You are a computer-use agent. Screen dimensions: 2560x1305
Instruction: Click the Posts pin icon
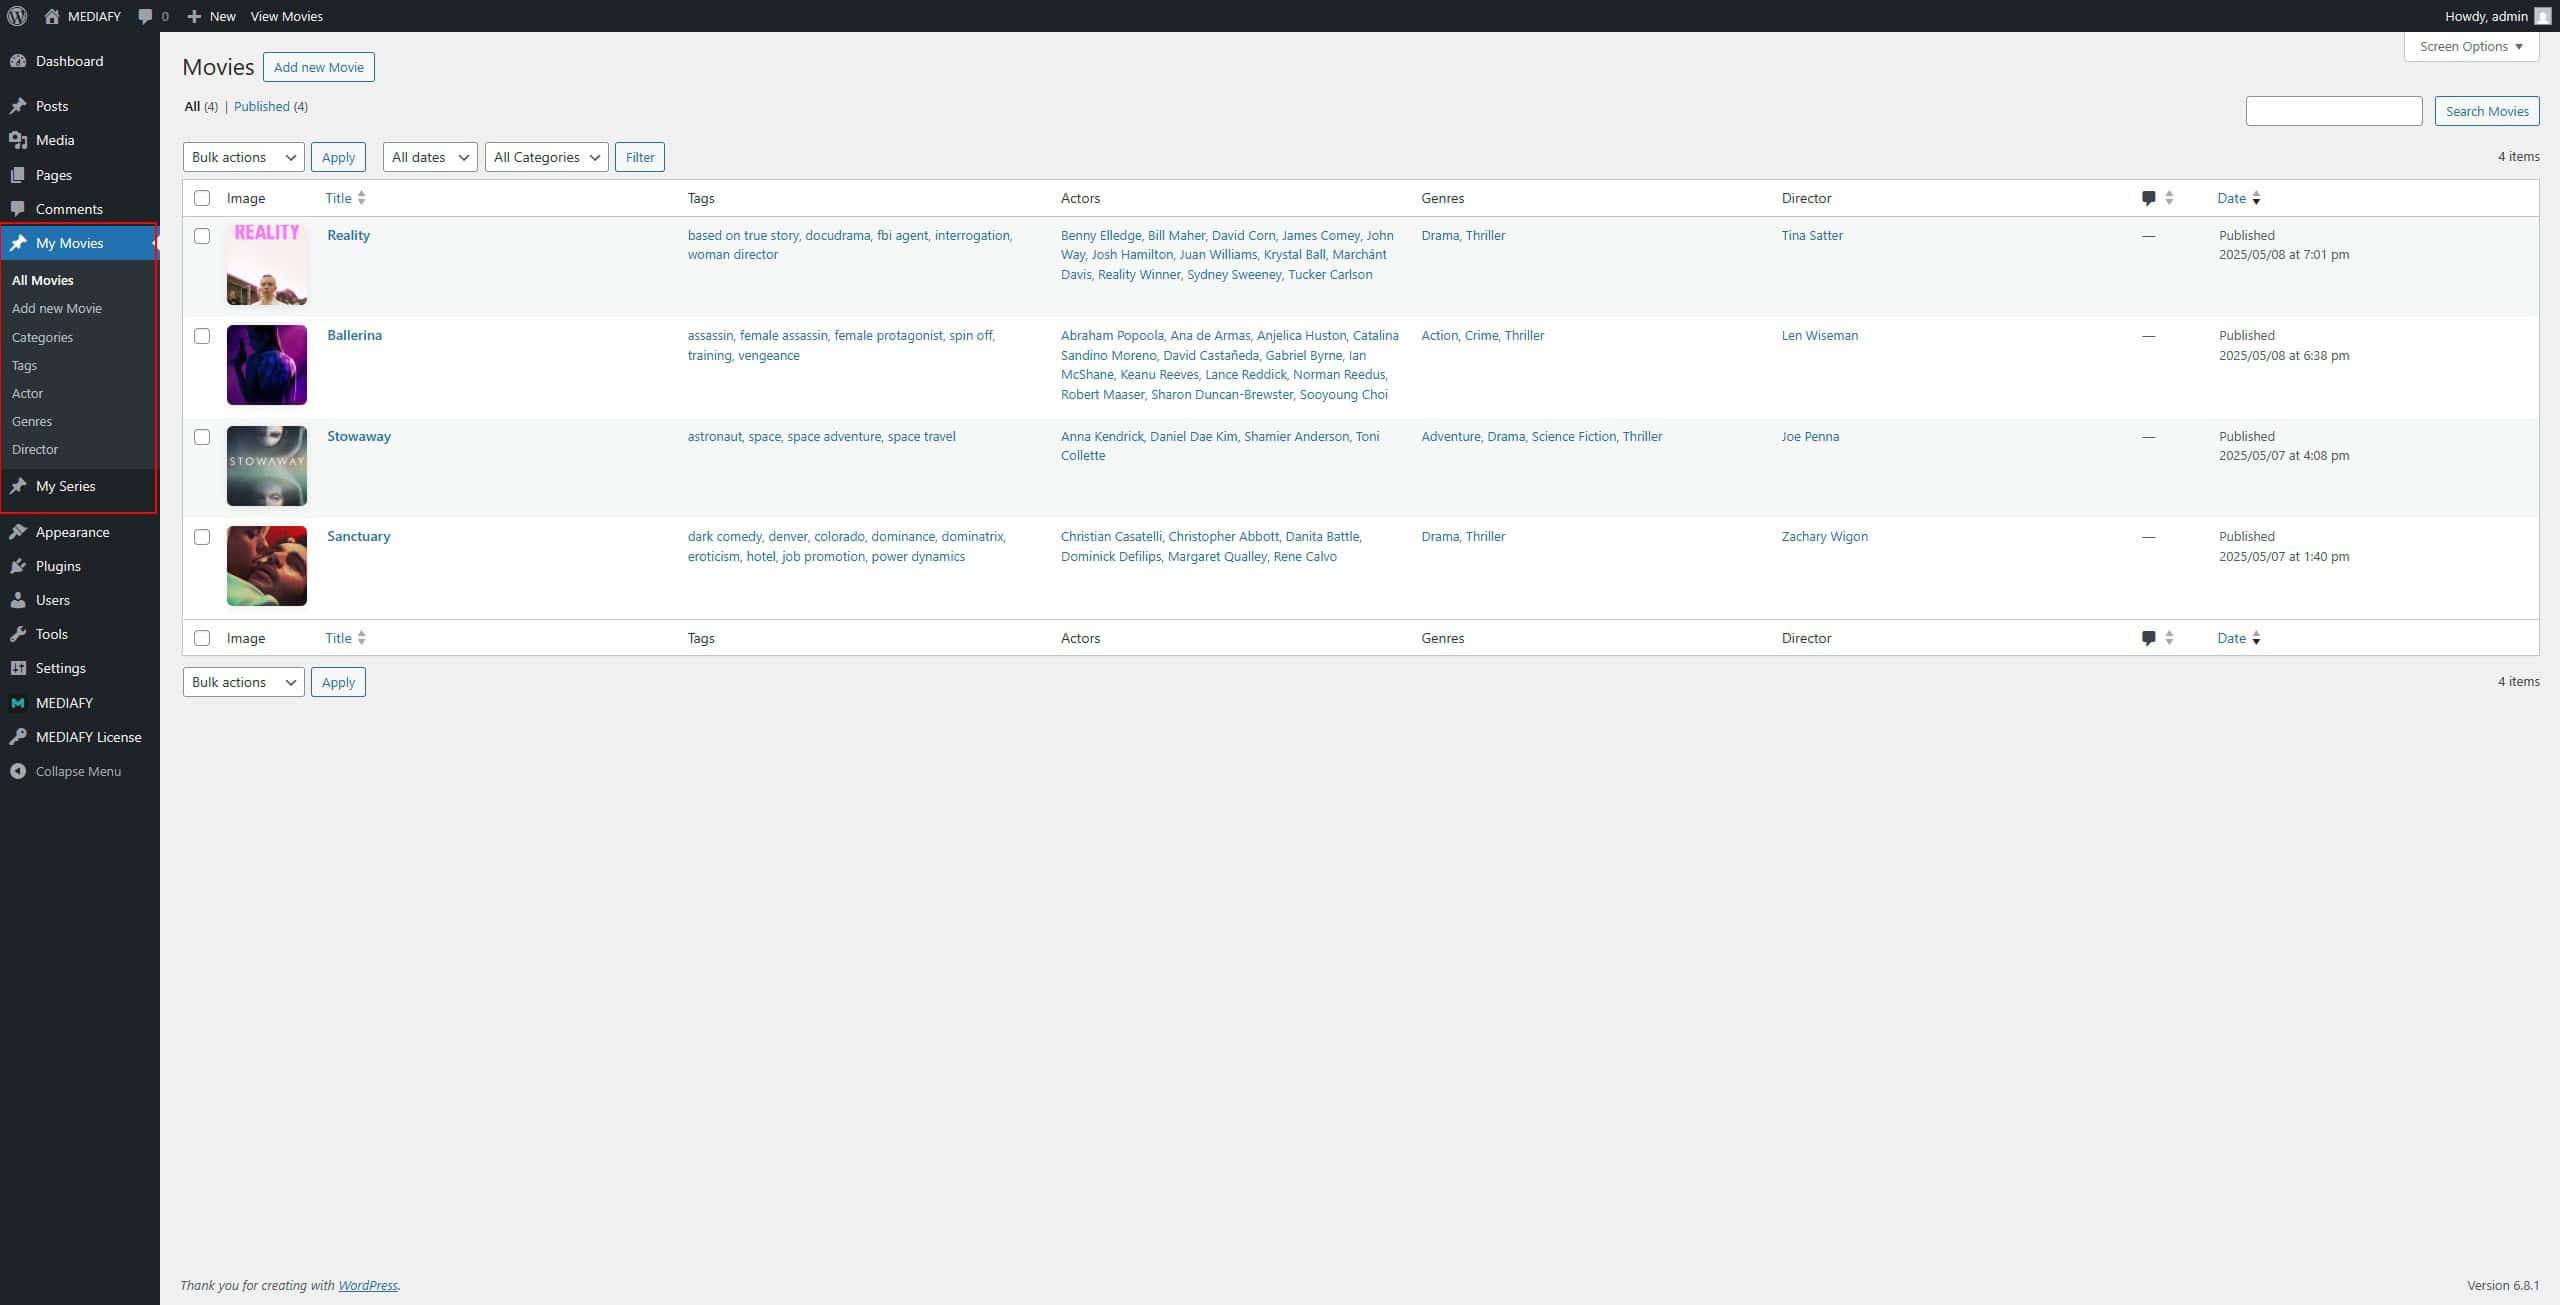pyautogui.click(x=18, y=106)
